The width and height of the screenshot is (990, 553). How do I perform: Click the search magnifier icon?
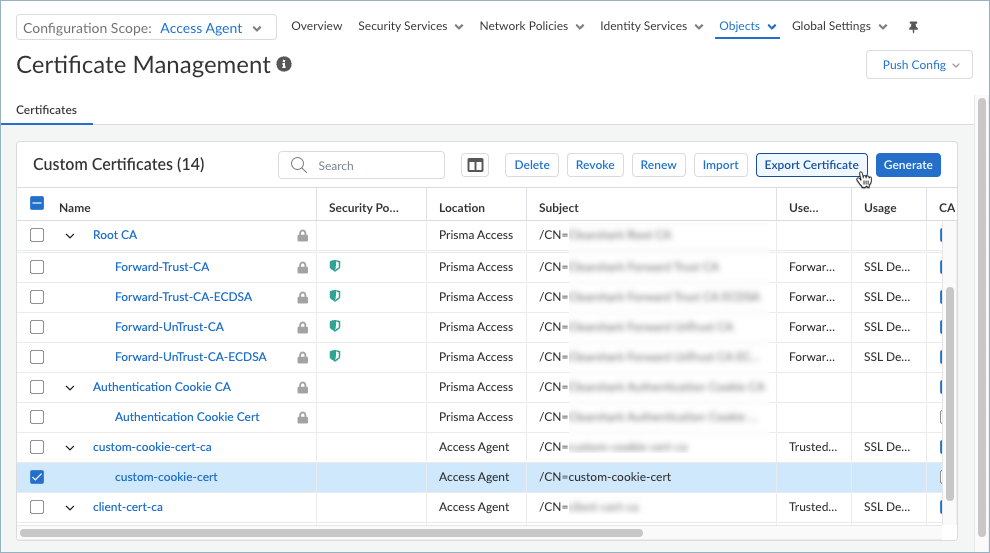coord(299,165)
